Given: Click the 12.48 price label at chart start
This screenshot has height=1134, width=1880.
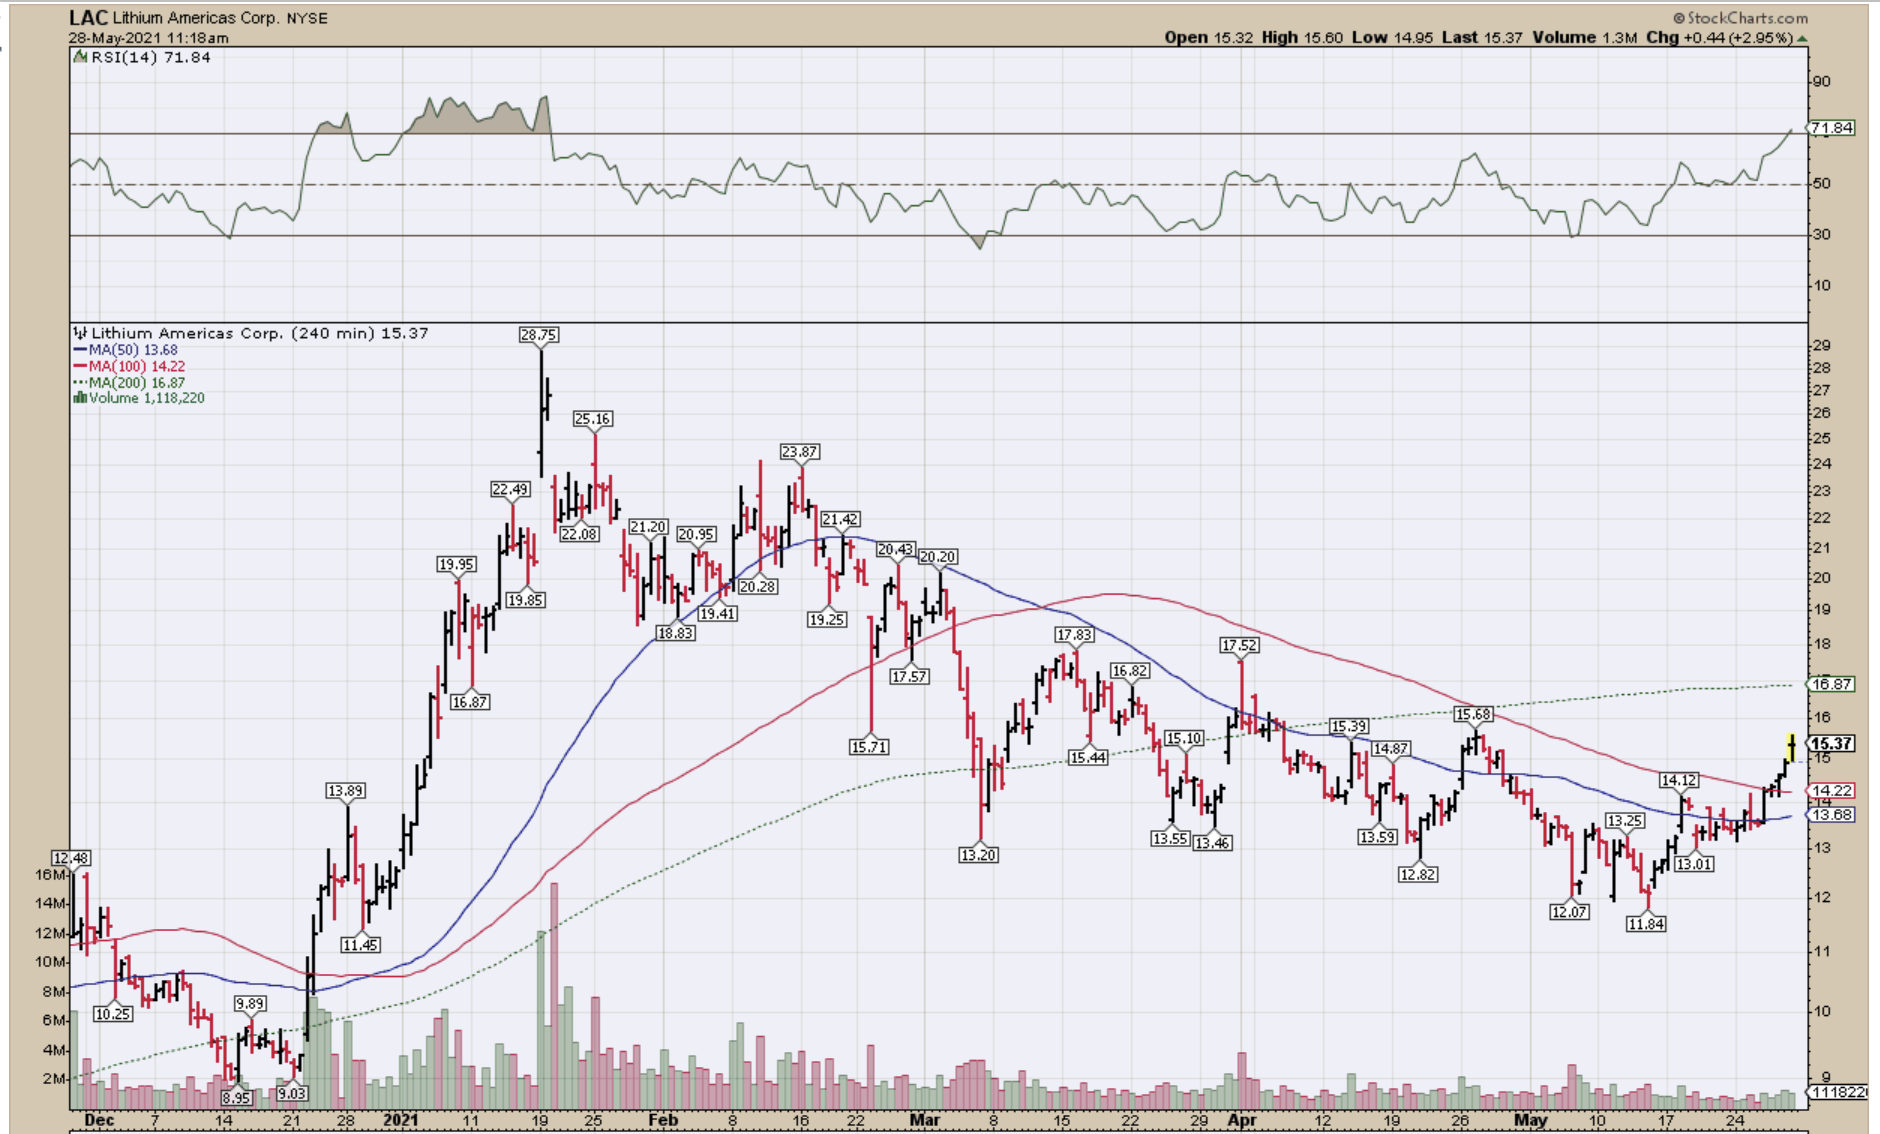Looking at the screenshot, I should point(71,858).
